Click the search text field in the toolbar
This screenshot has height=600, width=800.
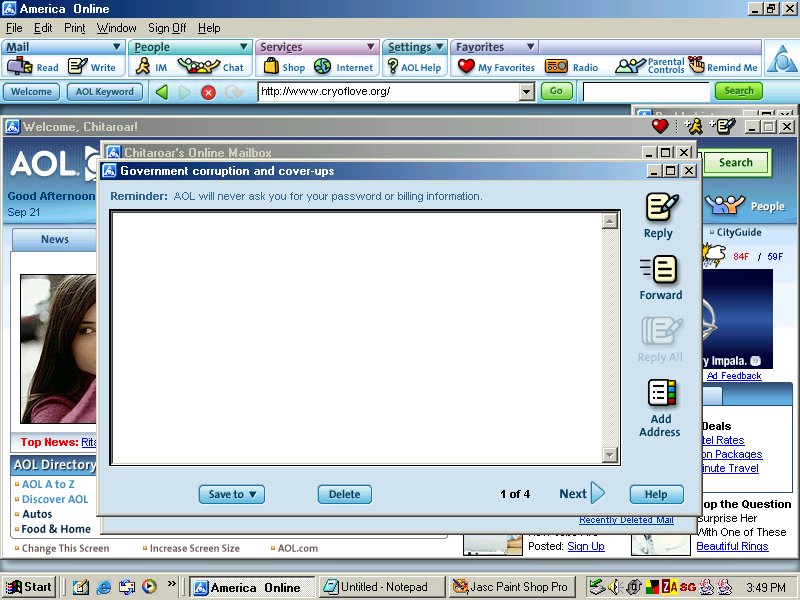(646, 92)
